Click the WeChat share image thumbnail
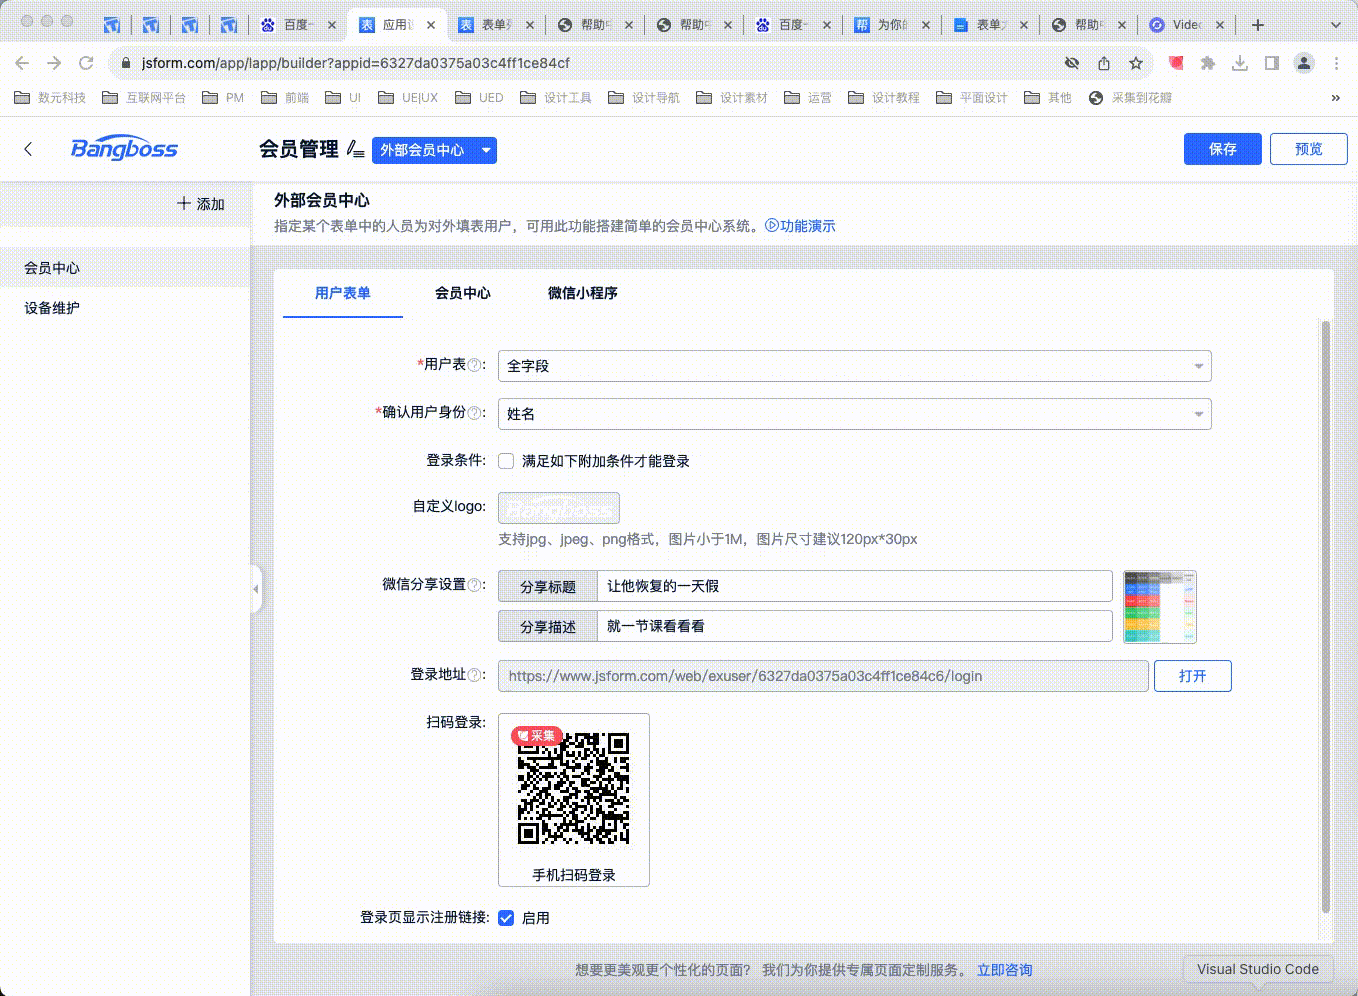This screenshot has width=1358, height=996. (x=1160, y=607)
